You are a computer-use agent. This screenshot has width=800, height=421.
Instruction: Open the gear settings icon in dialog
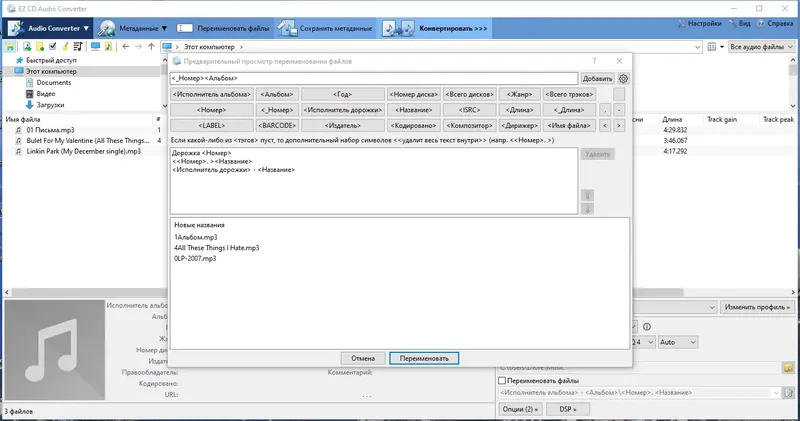tap(623, 79)
